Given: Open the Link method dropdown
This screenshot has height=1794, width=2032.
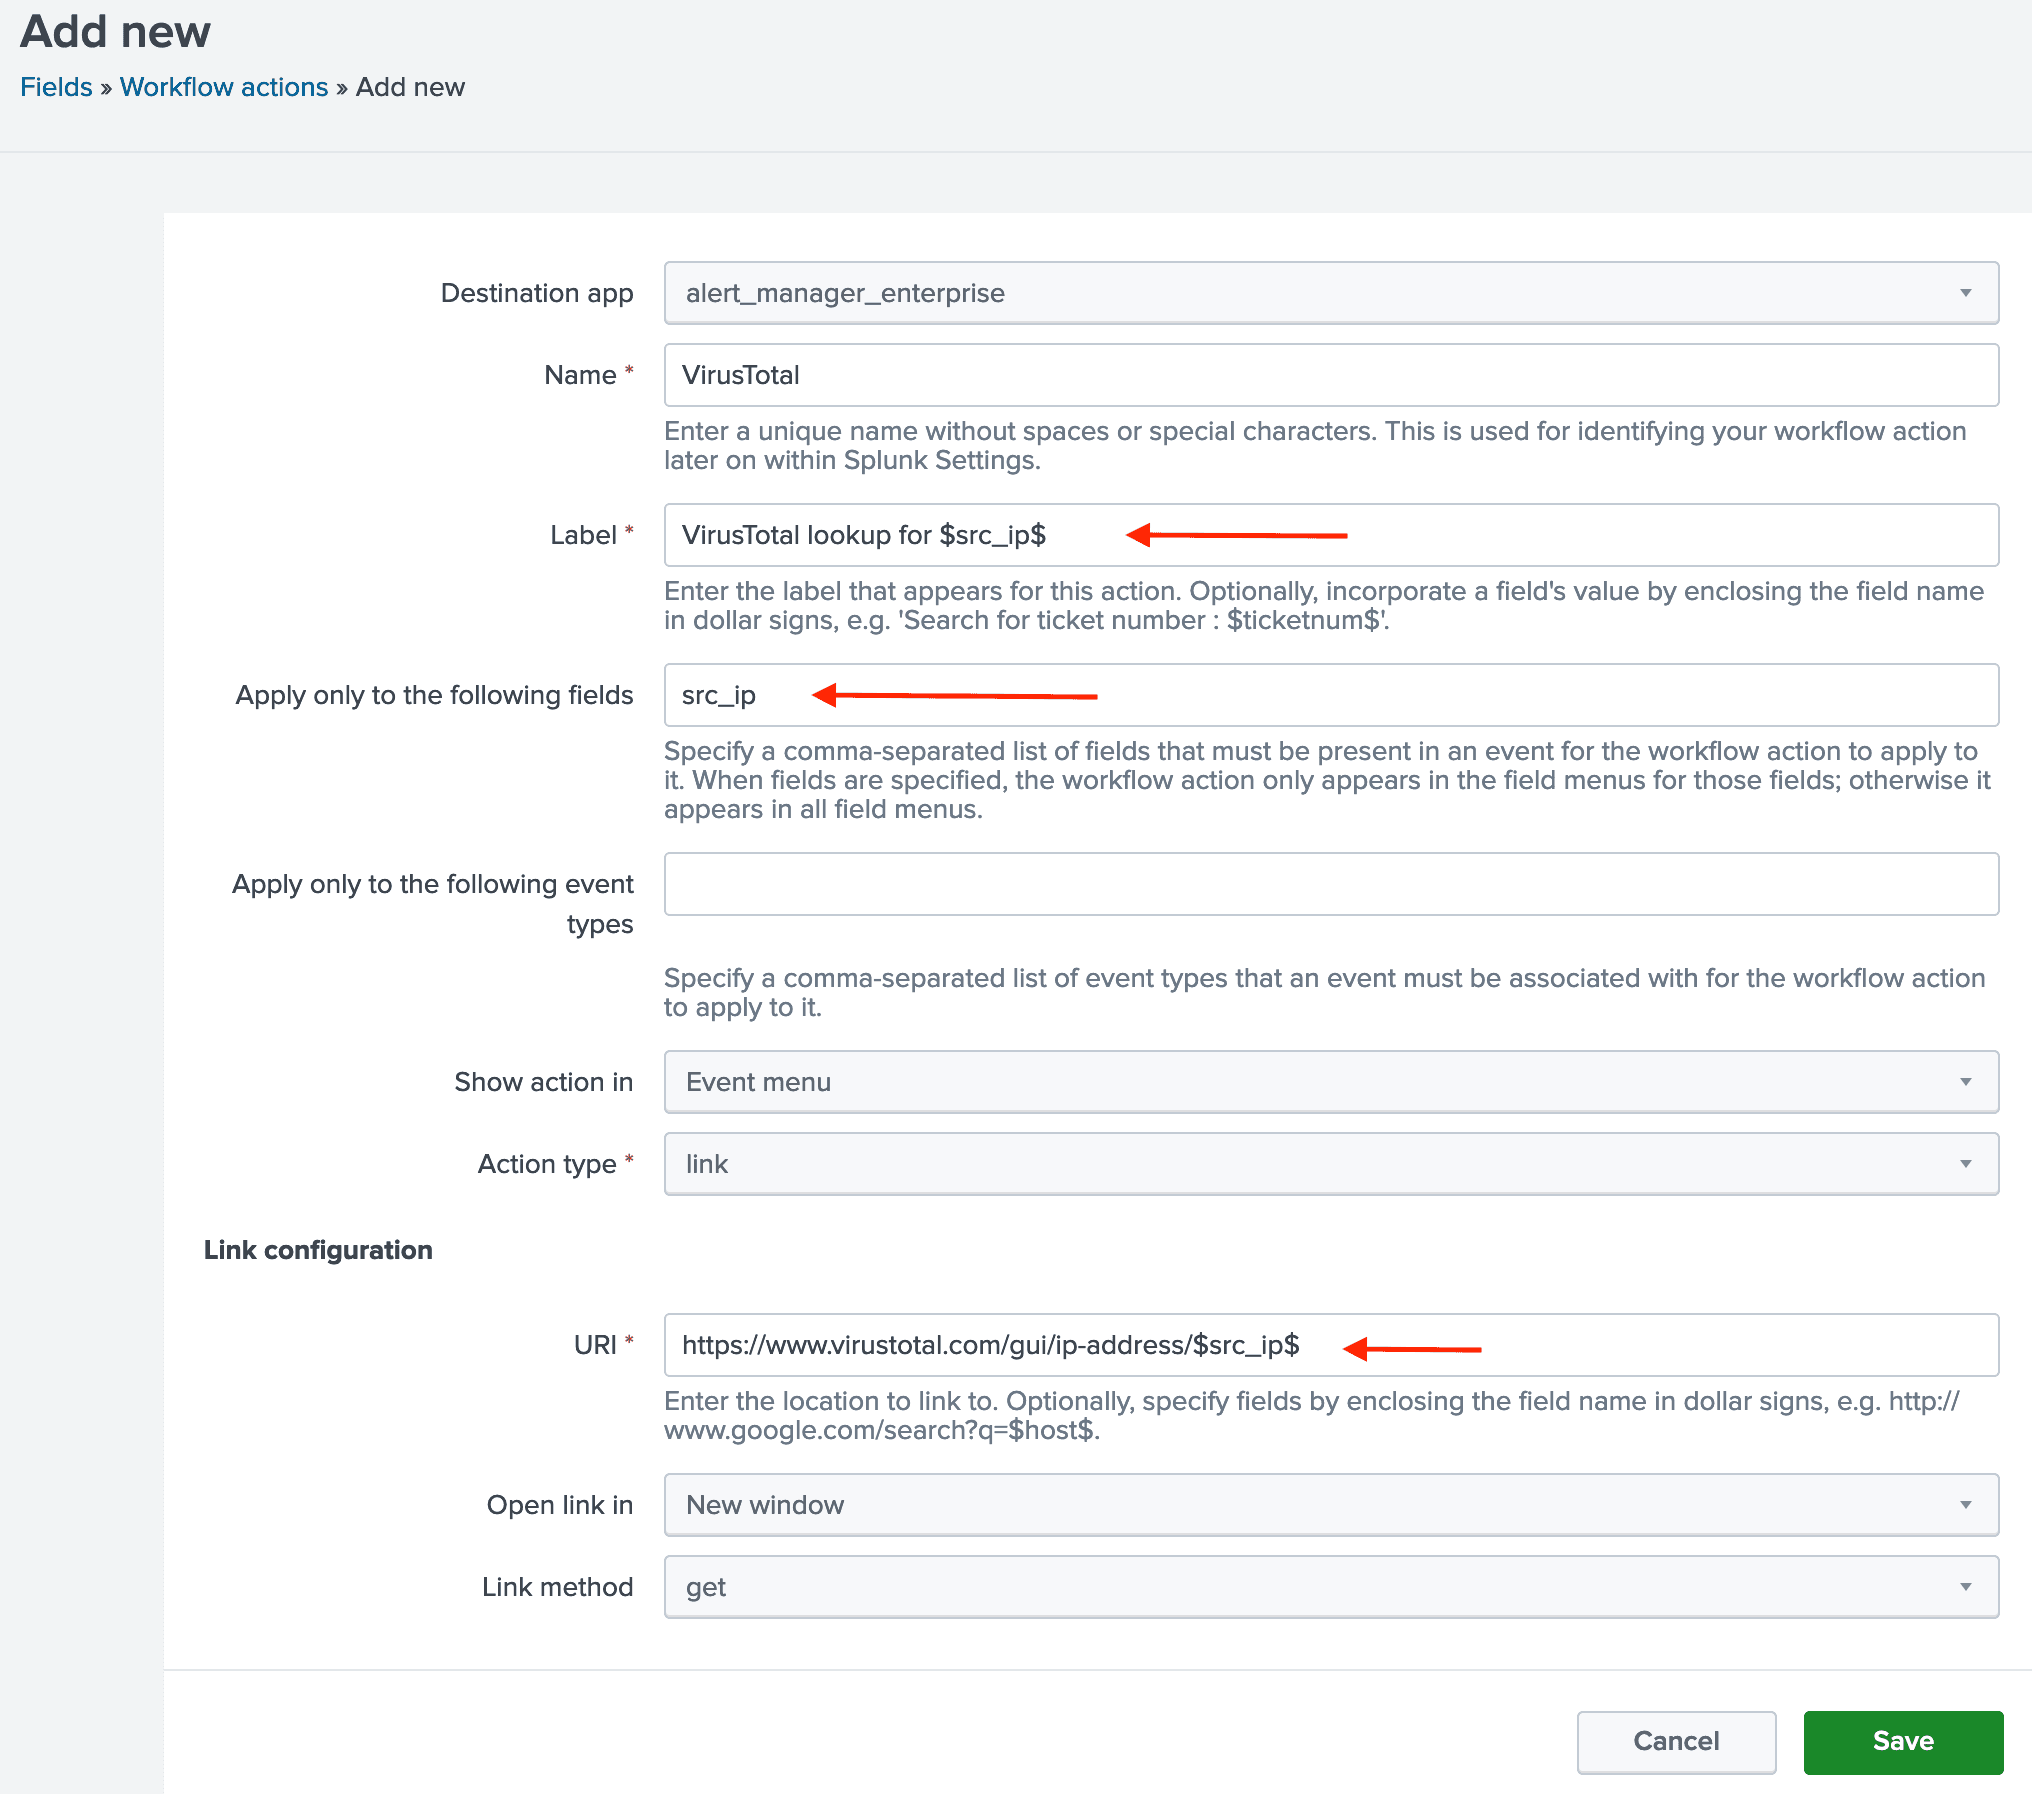Looking at the screenshot, I should pyautogui.click(x=1330, y=1587).
